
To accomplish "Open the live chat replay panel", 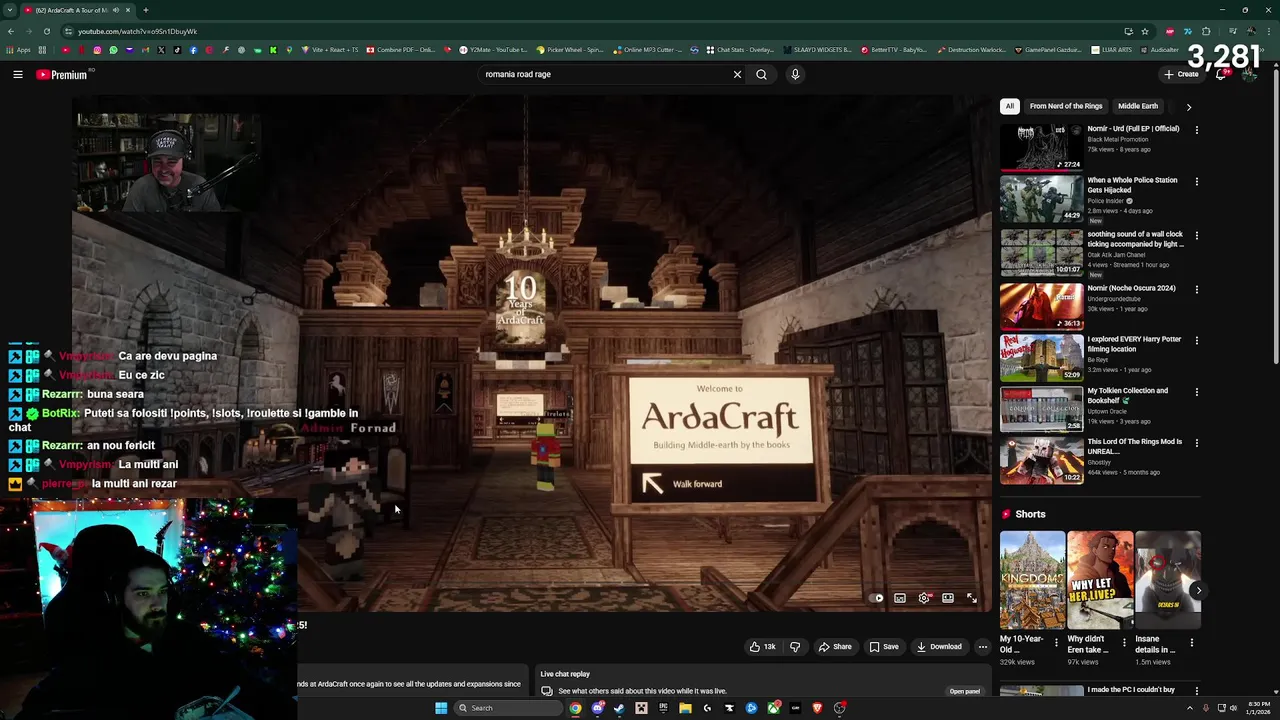I will click(965, 691).
